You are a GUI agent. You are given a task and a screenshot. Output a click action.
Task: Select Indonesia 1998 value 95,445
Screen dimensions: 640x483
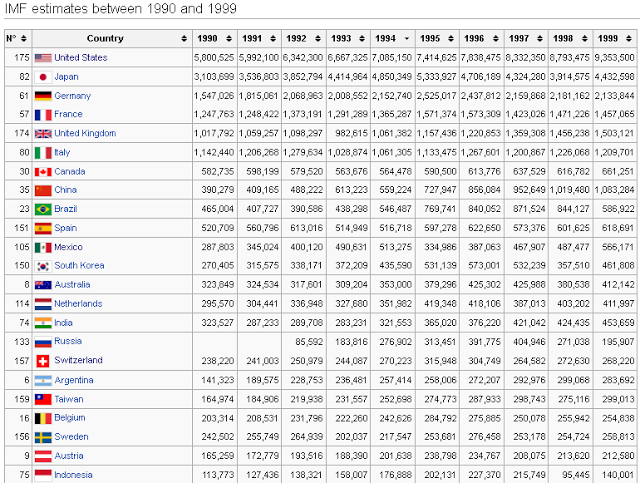576,475
